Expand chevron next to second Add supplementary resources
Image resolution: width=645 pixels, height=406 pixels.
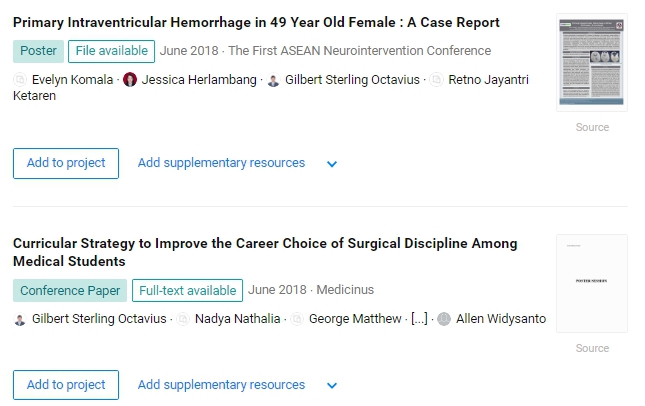[x=332, y=385]
